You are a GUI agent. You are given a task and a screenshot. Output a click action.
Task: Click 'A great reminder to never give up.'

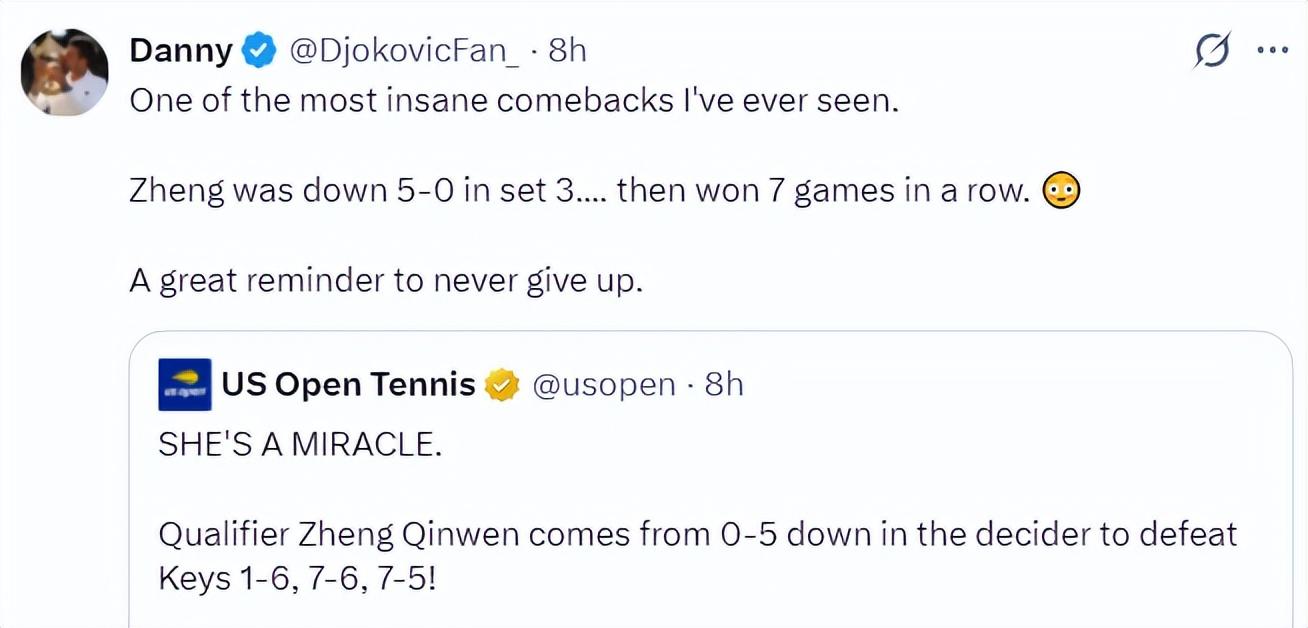tap(385, 280)
